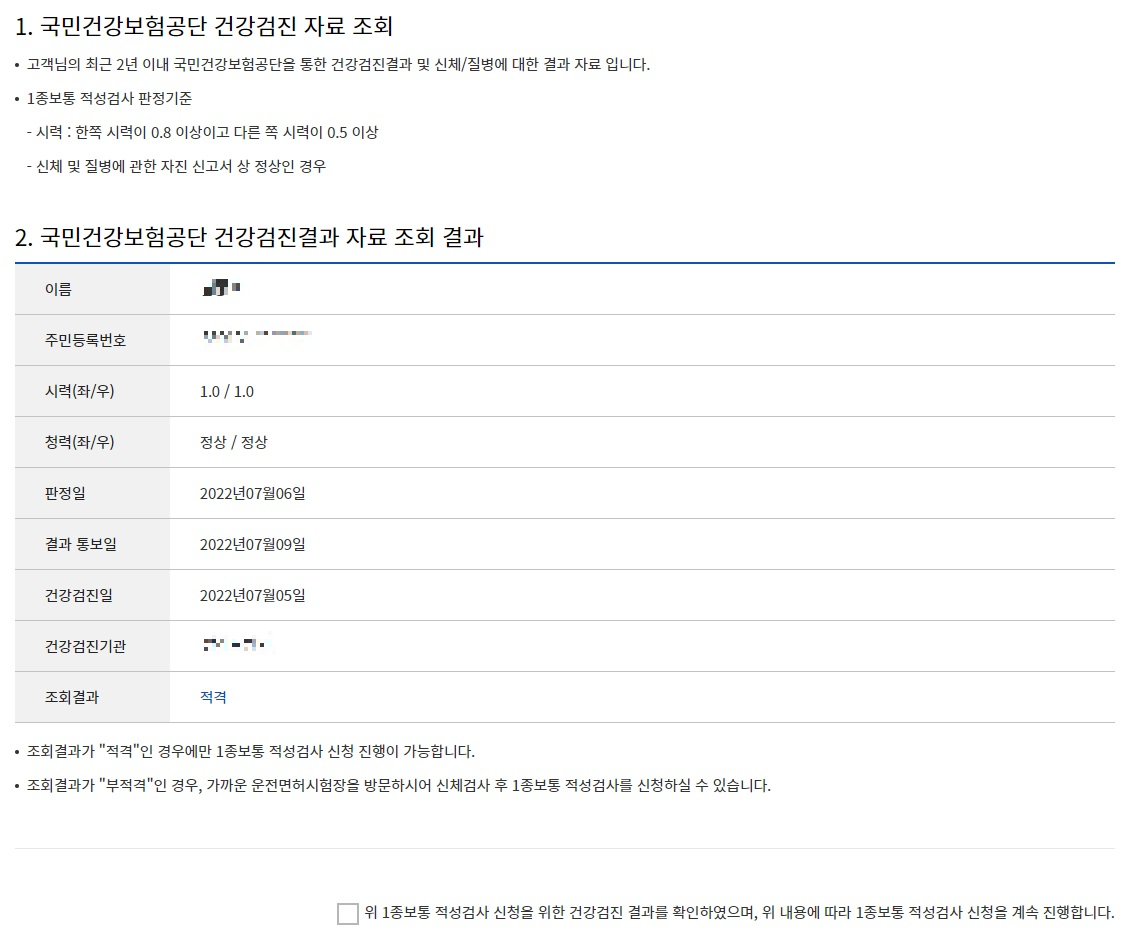Click the '건강검진기관' row label

pyautogui.click(x=85, y=646)
